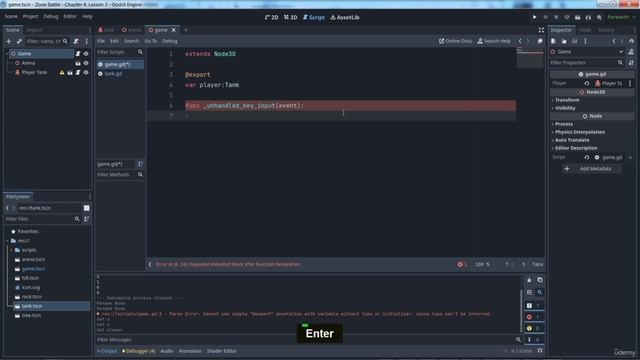Open Inspector history list icon
This screenshot has height=360, width=640.
click(631, 41)
